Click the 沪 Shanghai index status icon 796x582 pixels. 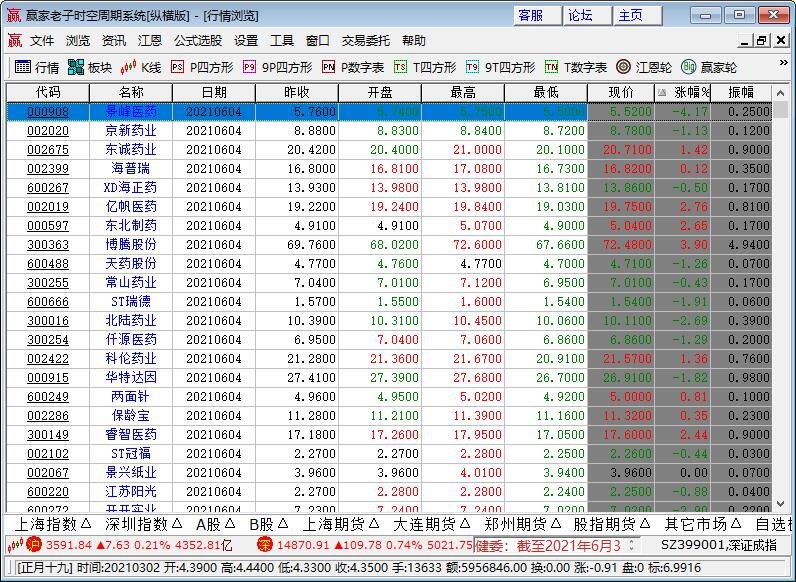(34, 545)
